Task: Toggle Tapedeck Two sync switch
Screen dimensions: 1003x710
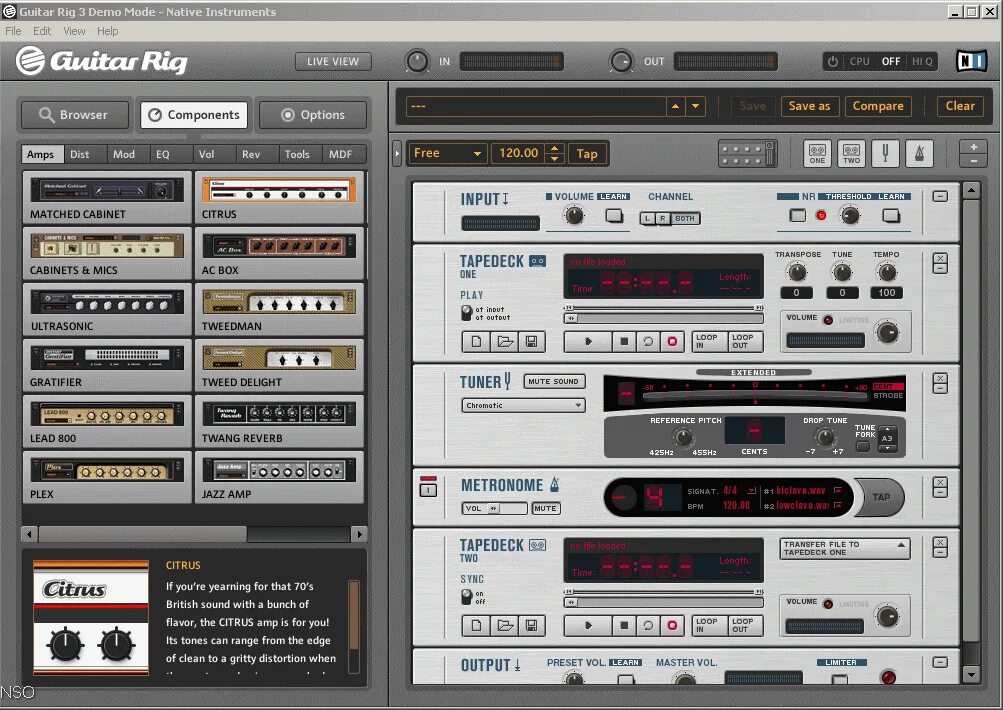Action: click(466, 597)
